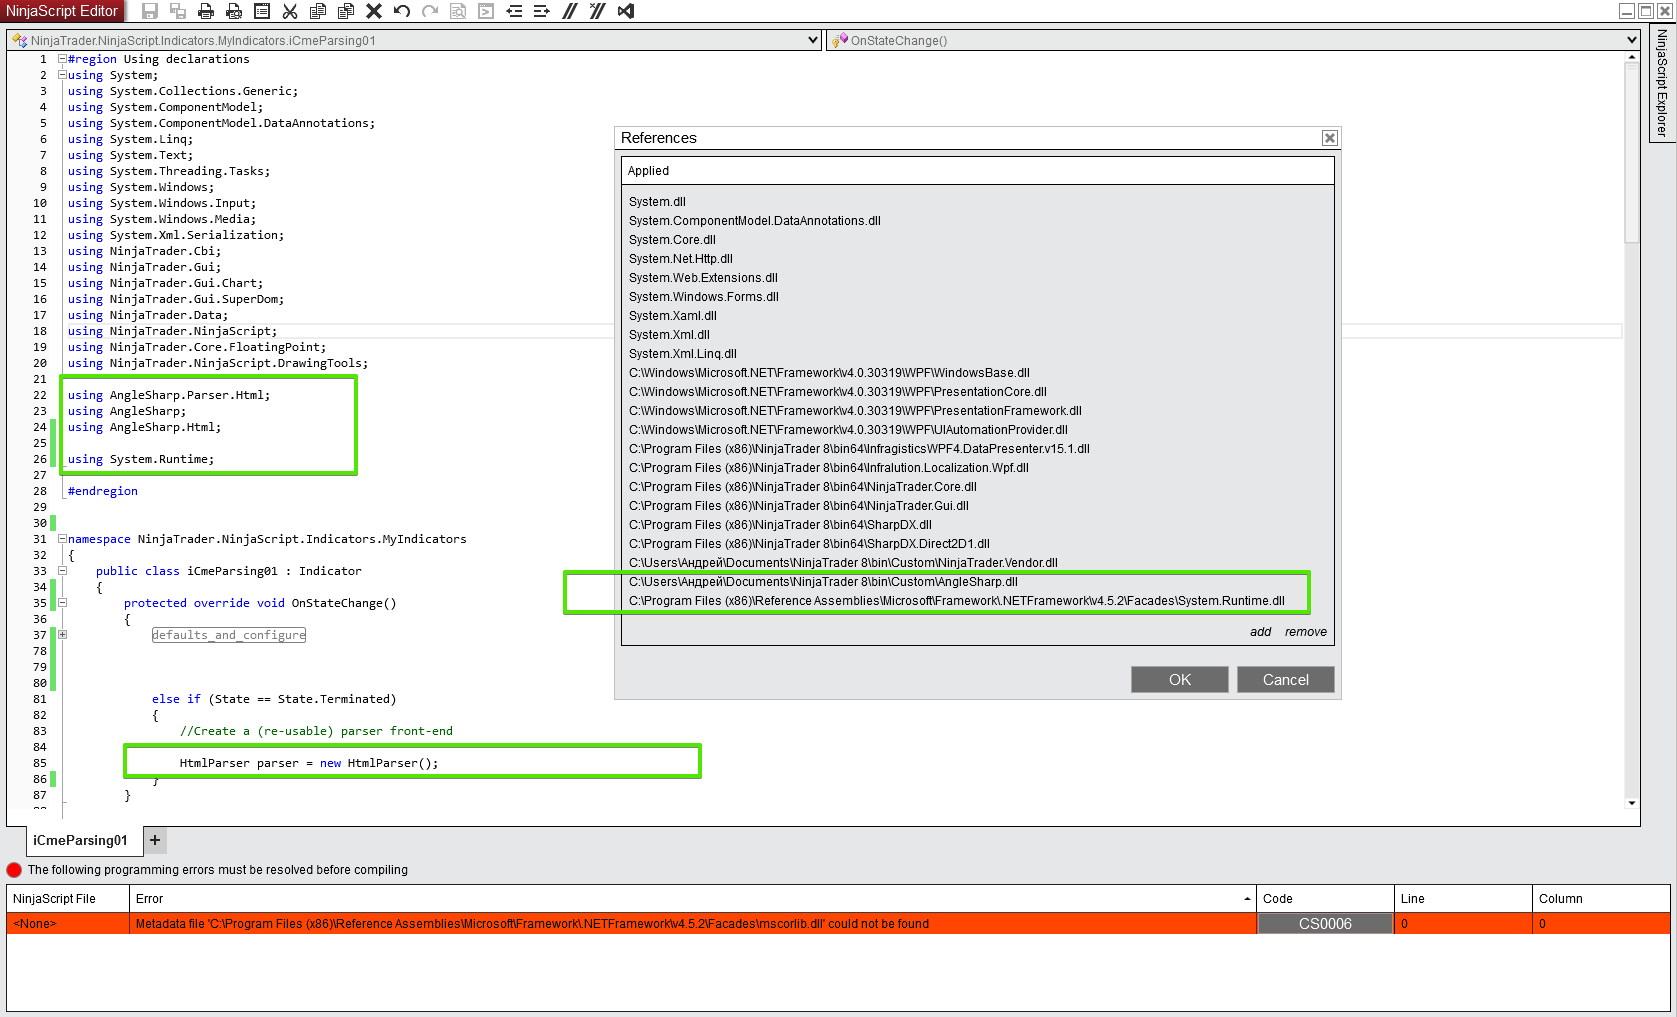Sort the errors by the Error column

pos(692,899)
